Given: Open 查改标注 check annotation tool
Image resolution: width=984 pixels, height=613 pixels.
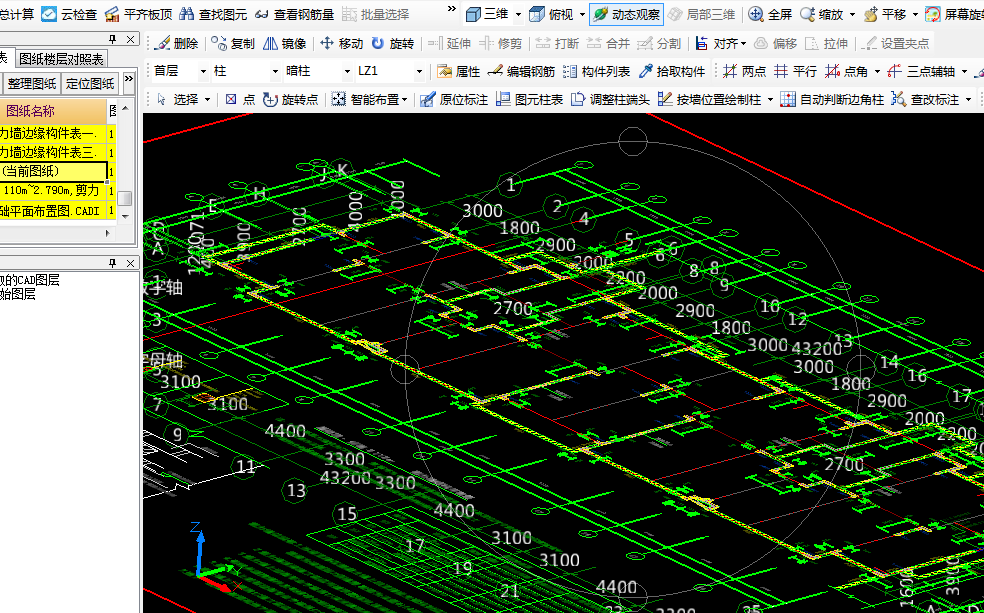Looking at the screenshot, I should [x=926, y=100].
